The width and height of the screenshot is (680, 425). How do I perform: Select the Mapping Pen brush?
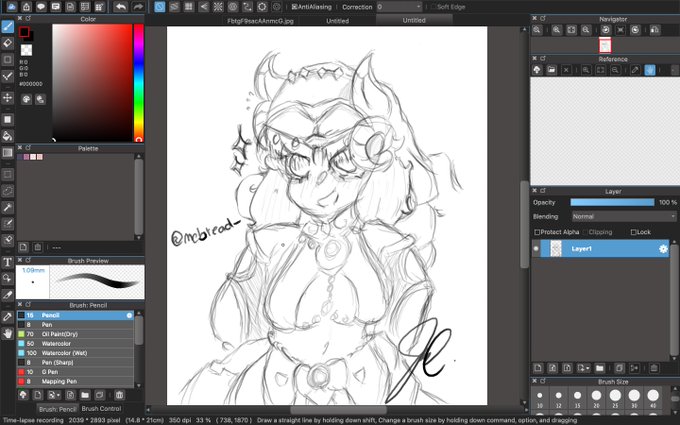click(x=75, y=382)
